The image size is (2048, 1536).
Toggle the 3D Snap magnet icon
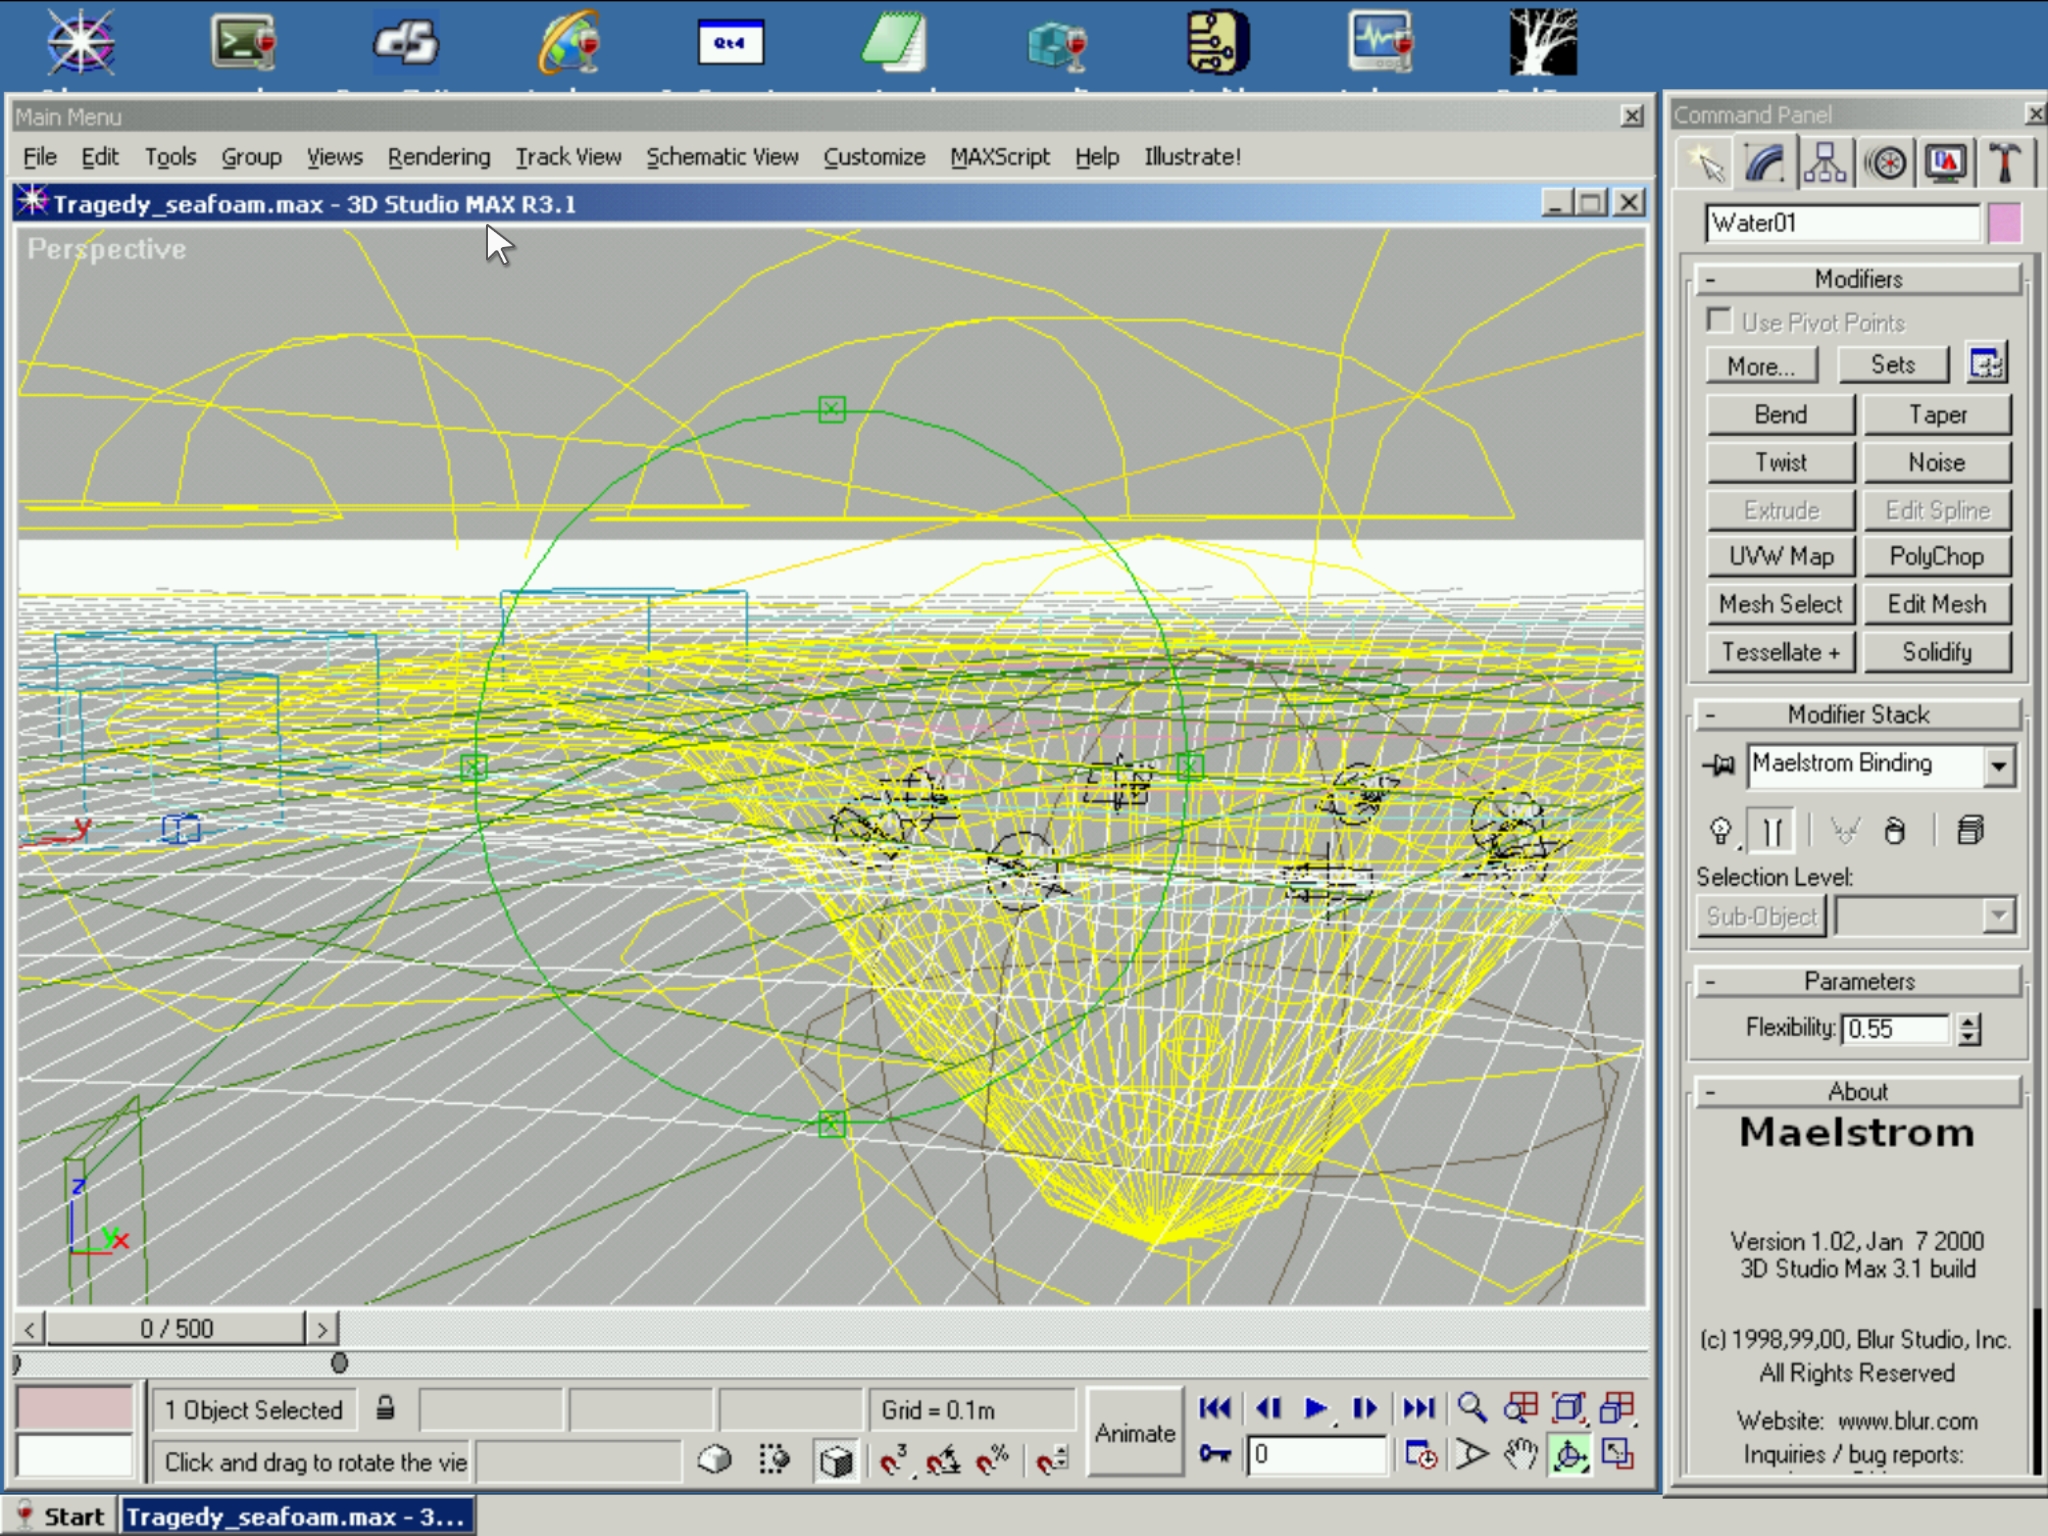(x=892, y=1461)
